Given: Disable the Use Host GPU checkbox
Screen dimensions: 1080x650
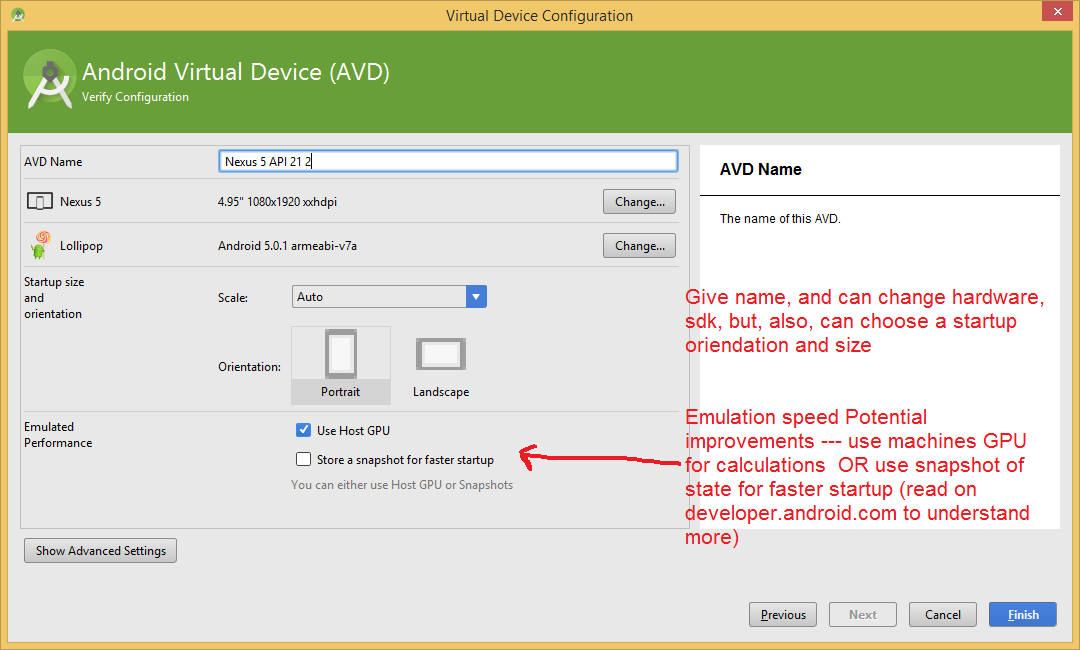Looking at the screenshot, I should point(304,430).
